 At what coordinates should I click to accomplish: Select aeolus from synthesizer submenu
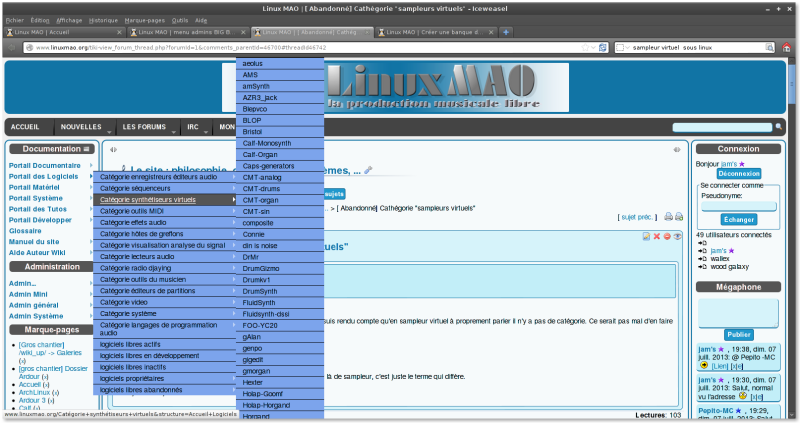280,64
